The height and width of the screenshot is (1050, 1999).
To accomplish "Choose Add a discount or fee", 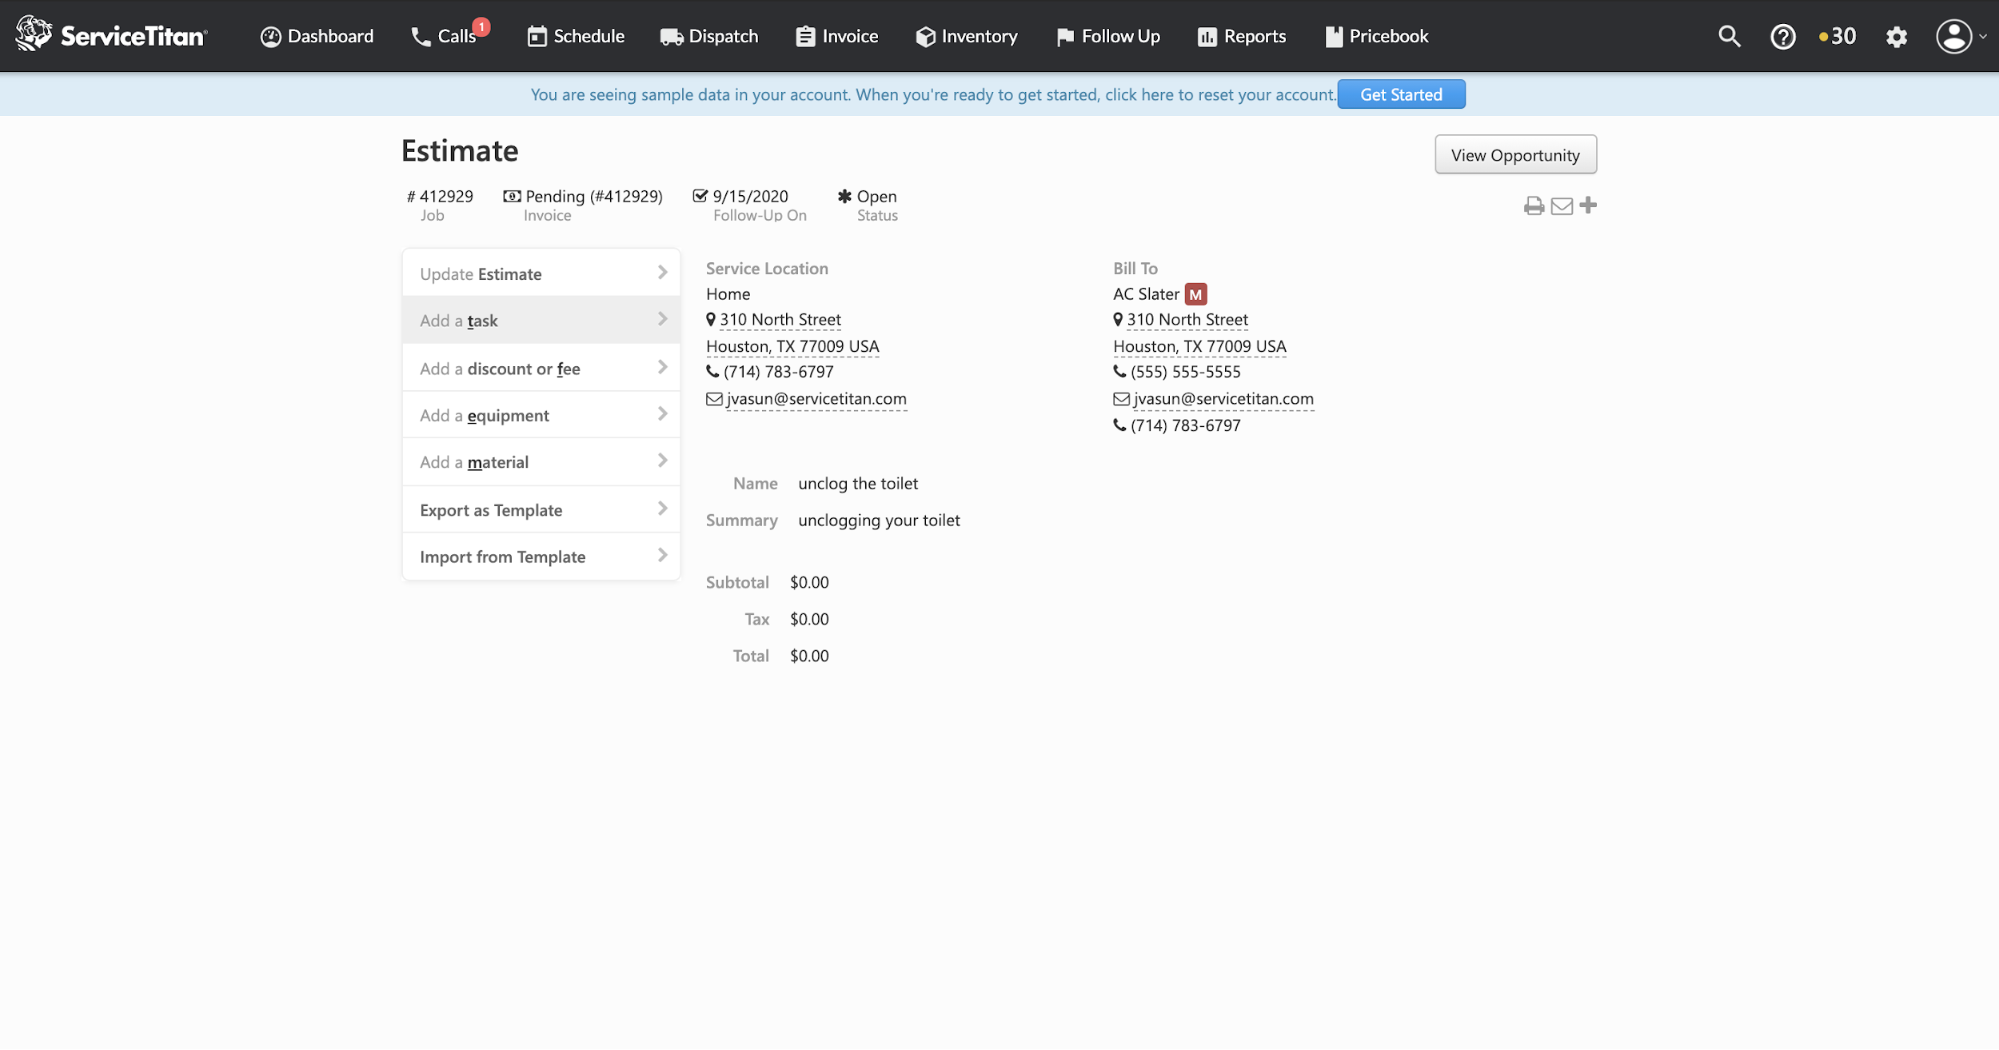I will [x=541, y=368].
